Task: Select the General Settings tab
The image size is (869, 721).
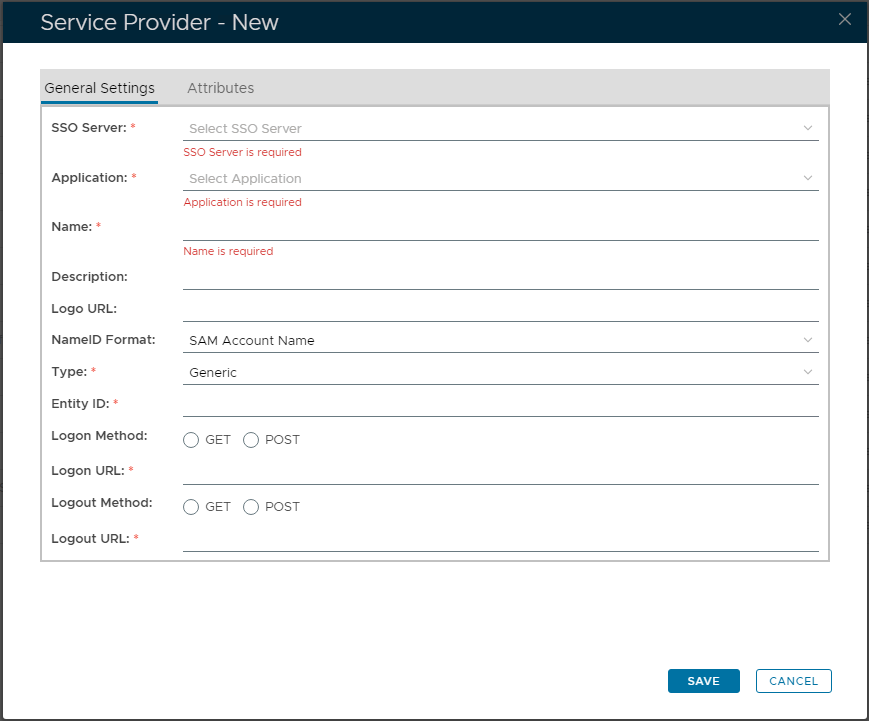Action: point(99,88)
